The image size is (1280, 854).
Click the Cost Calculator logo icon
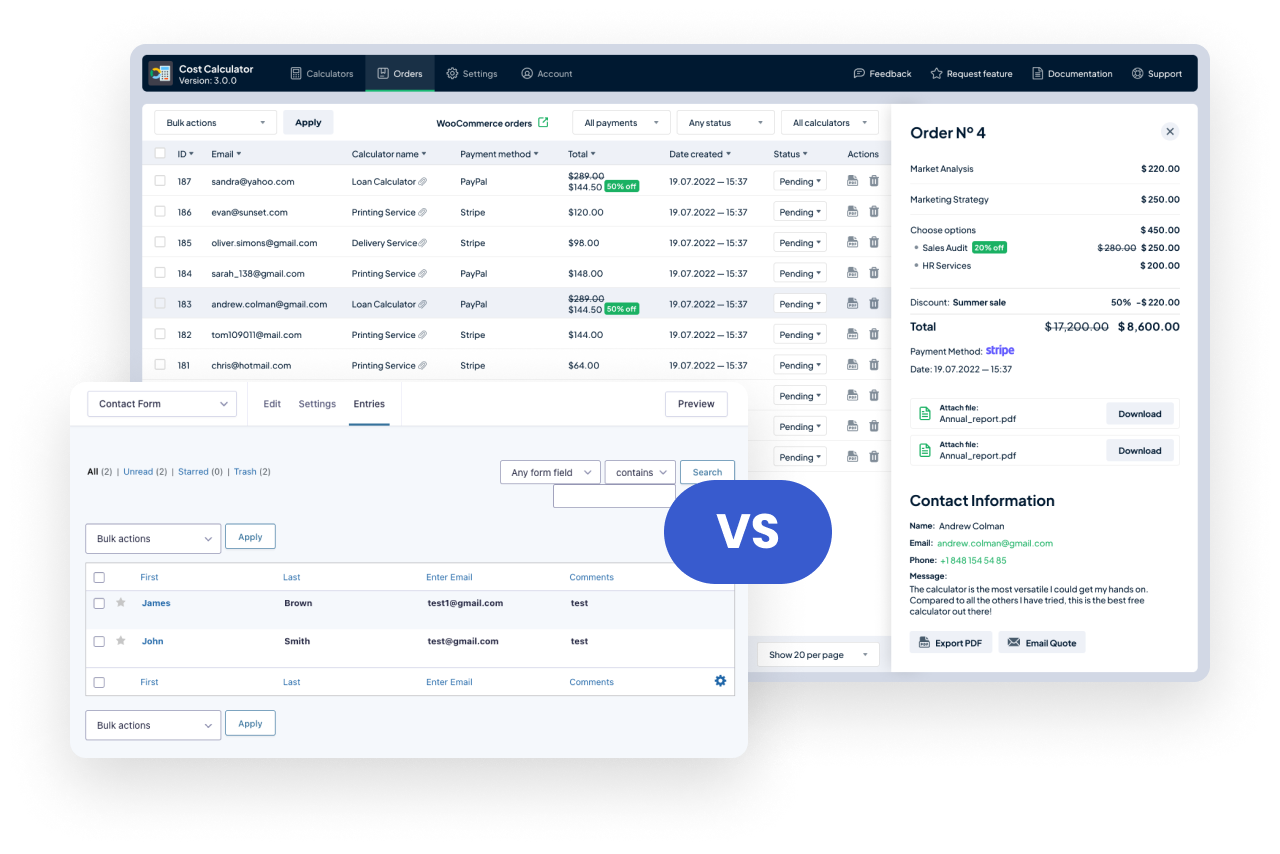click(160, 73)
